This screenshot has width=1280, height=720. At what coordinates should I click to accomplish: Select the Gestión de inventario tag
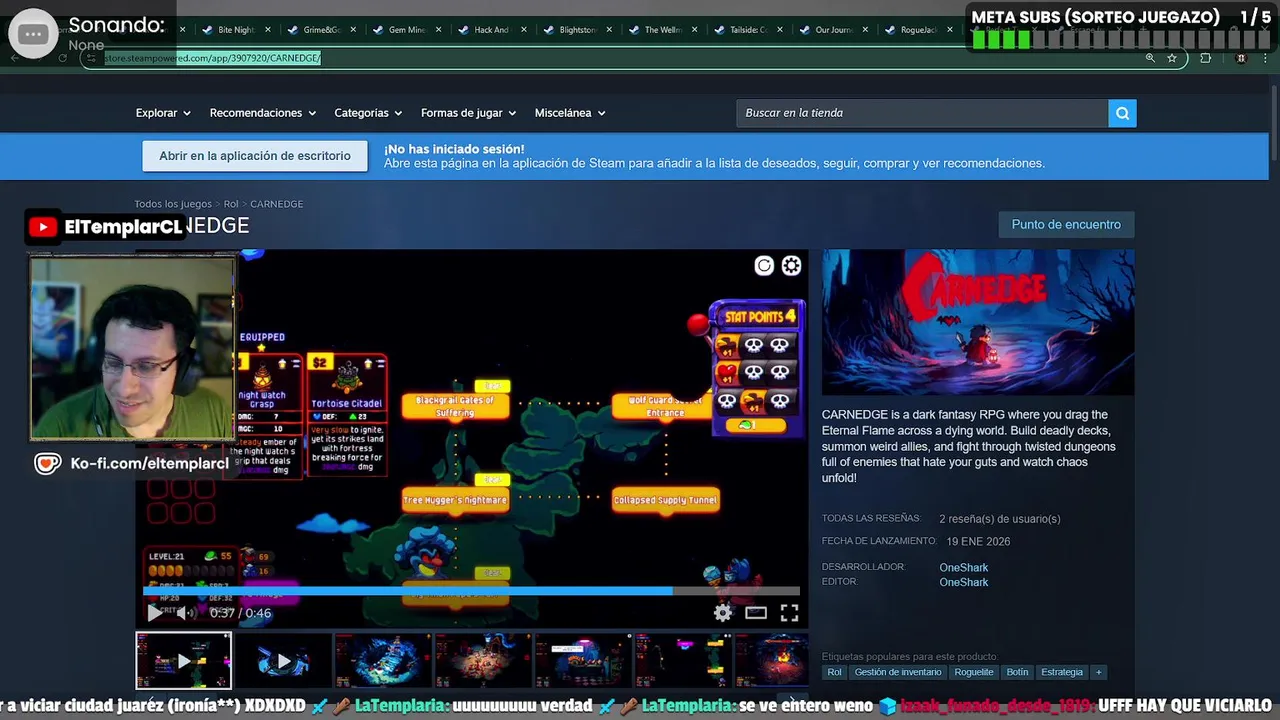pyautogui.click(x=897, y=672)
